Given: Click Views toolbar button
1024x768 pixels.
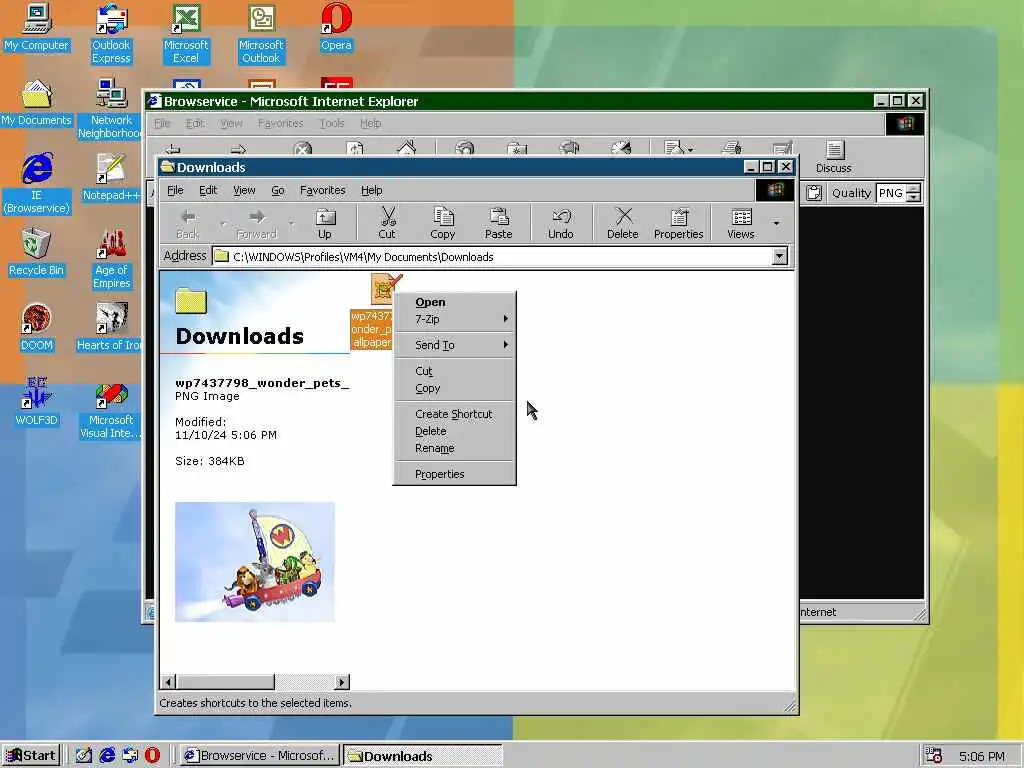Looking at the screenshot, I should click(741, 223).
